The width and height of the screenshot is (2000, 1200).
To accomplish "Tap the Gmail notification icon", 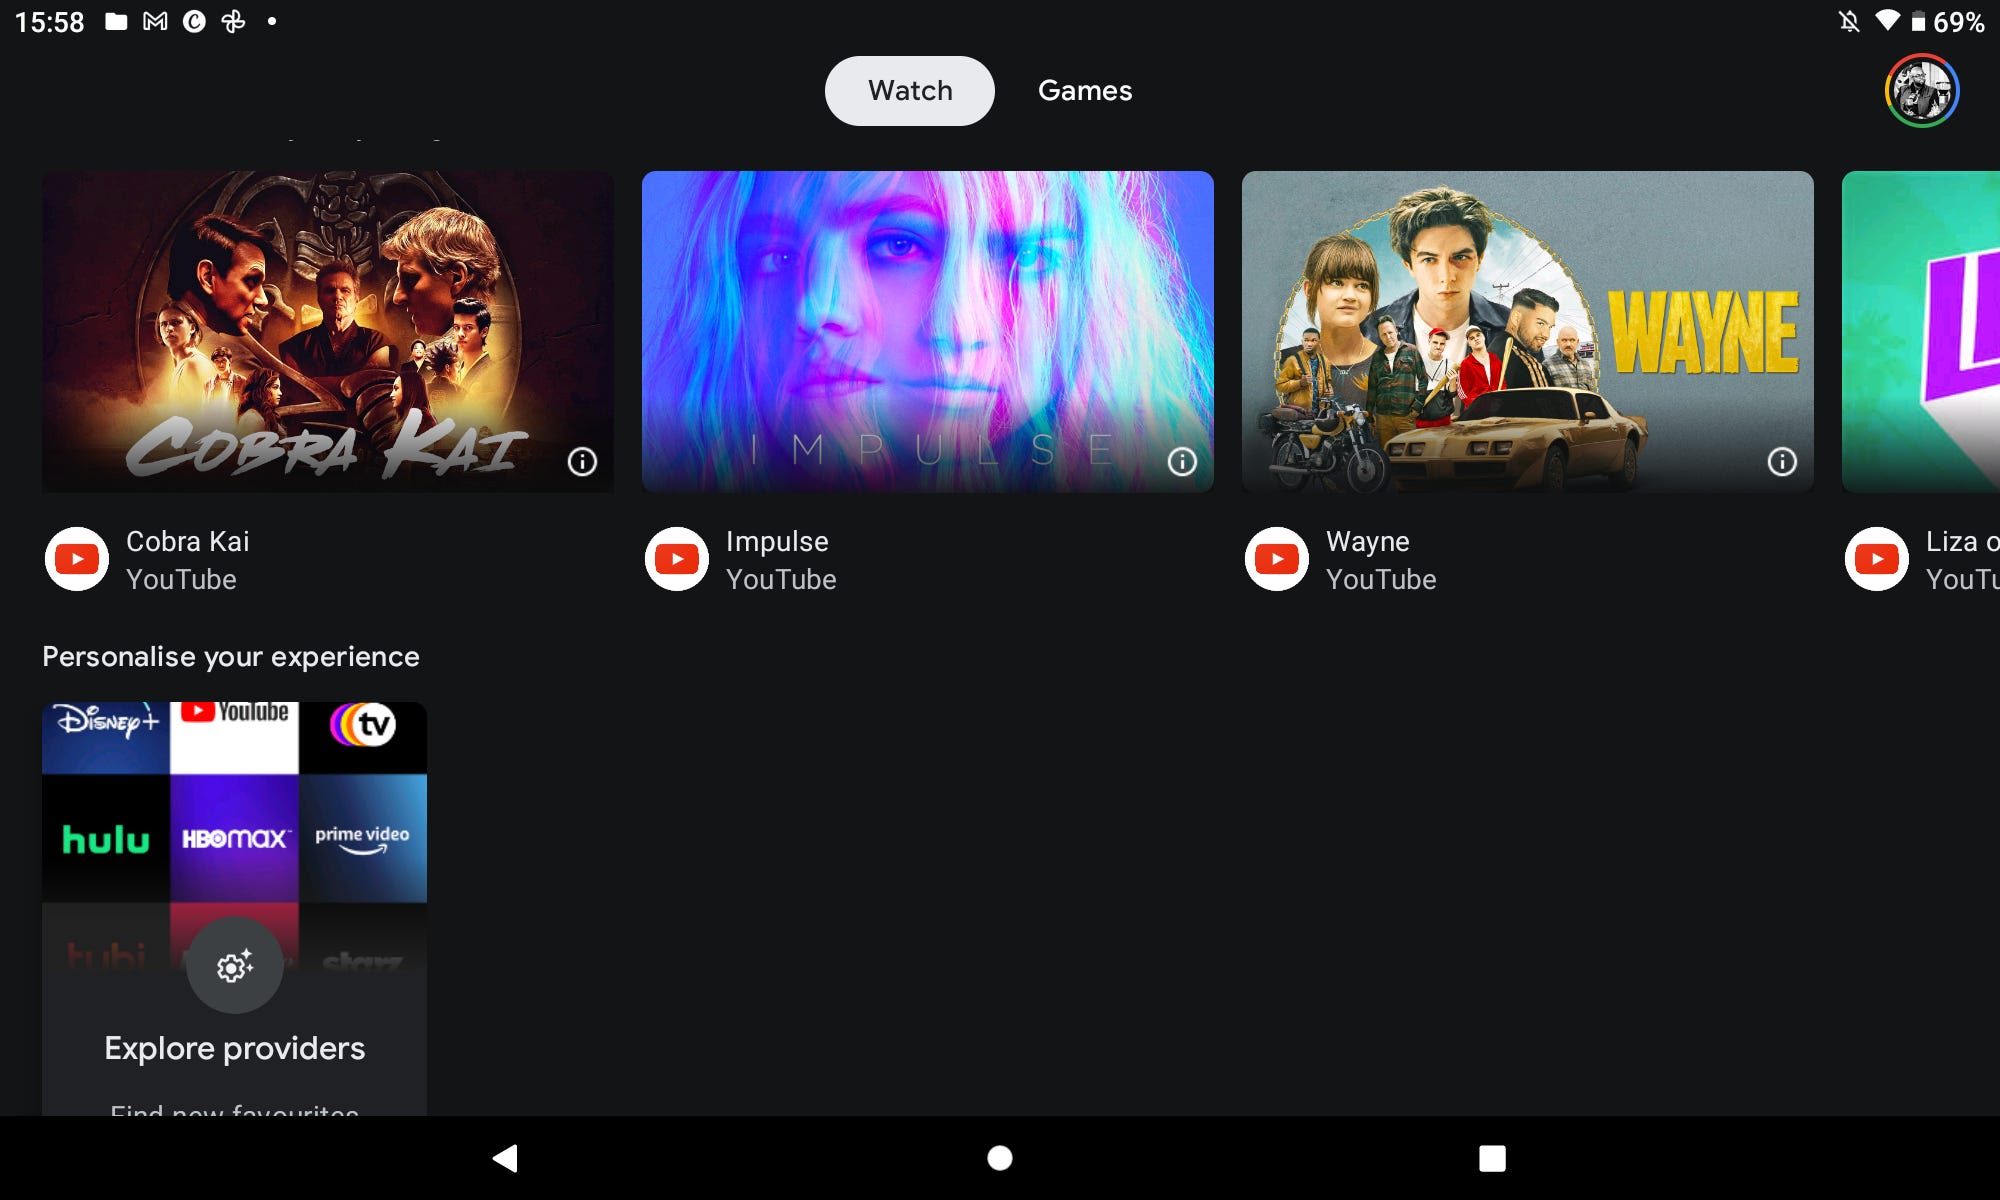I will 155,21.
